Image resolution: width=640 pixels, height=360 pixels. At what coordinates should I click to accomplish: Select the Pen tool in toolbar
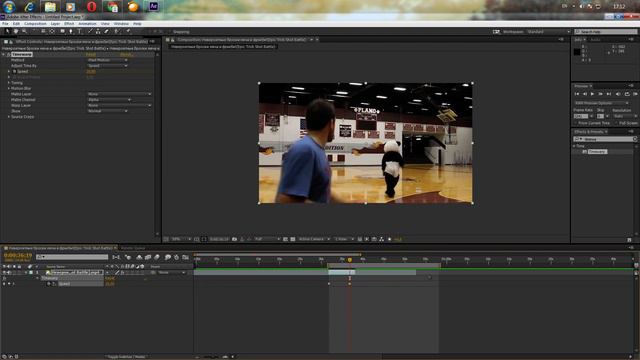pos(71,31)
